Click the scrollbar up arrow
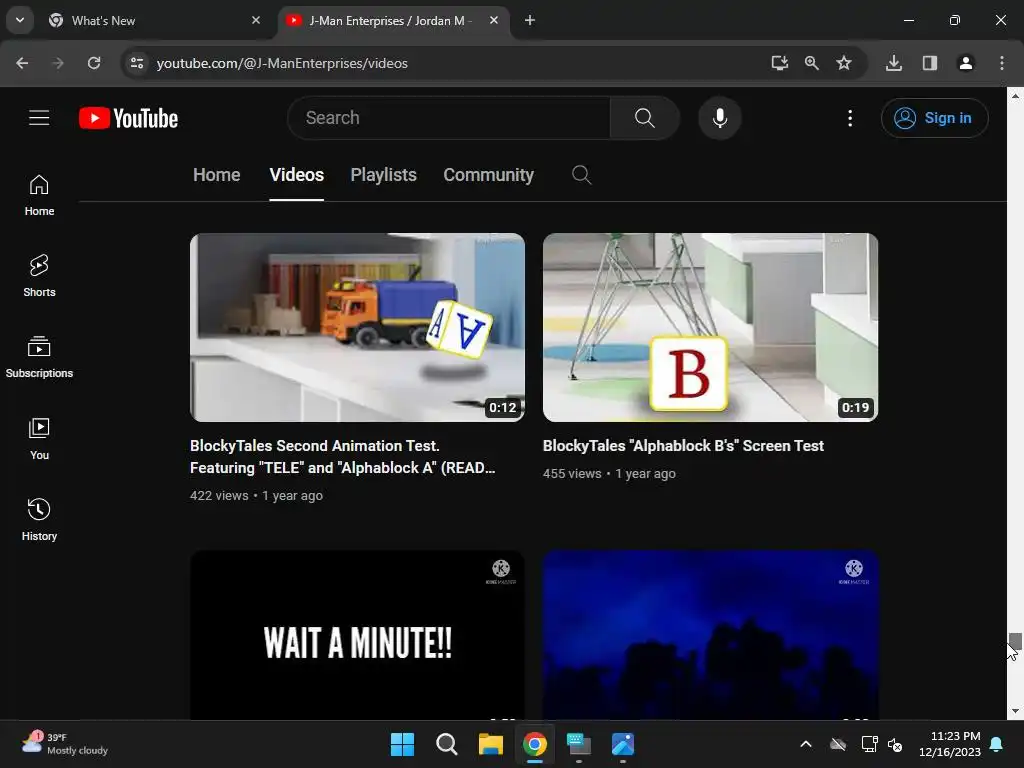The height and width of the screenshot is (768, 1024). tap(1015, 95)
